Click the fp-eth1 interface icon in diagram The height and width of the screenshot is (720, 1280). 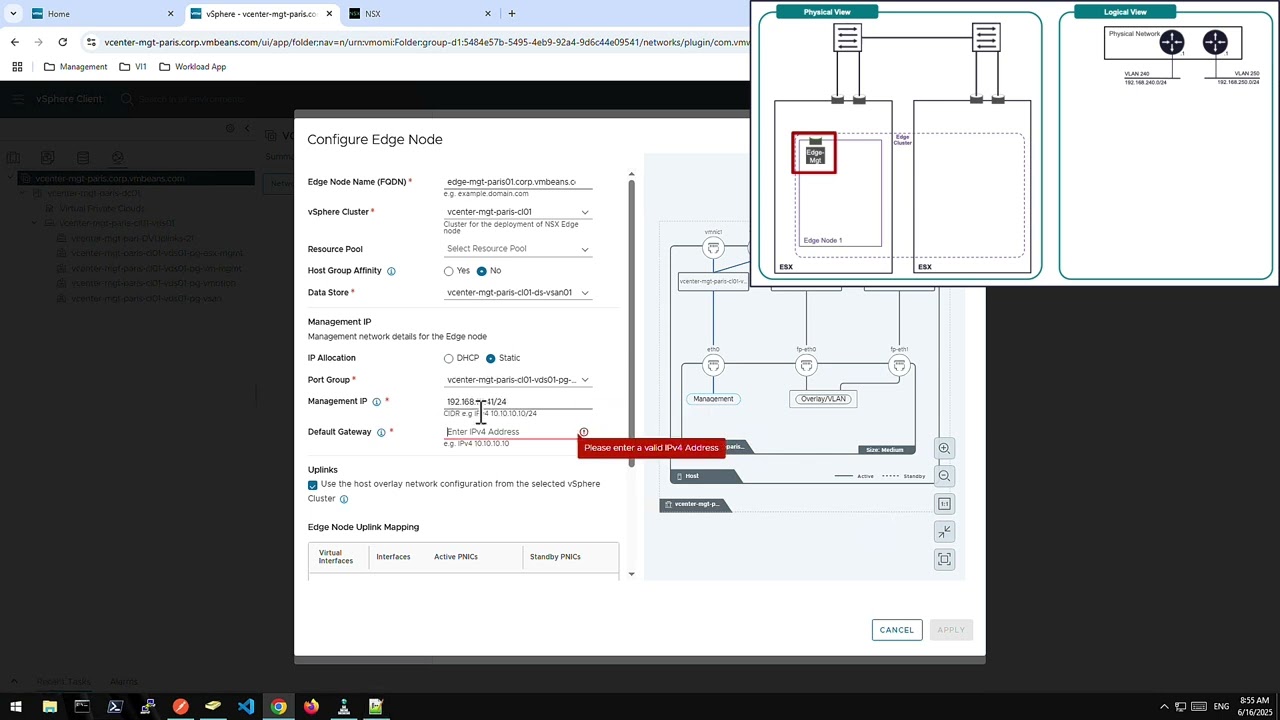(899, 366)
